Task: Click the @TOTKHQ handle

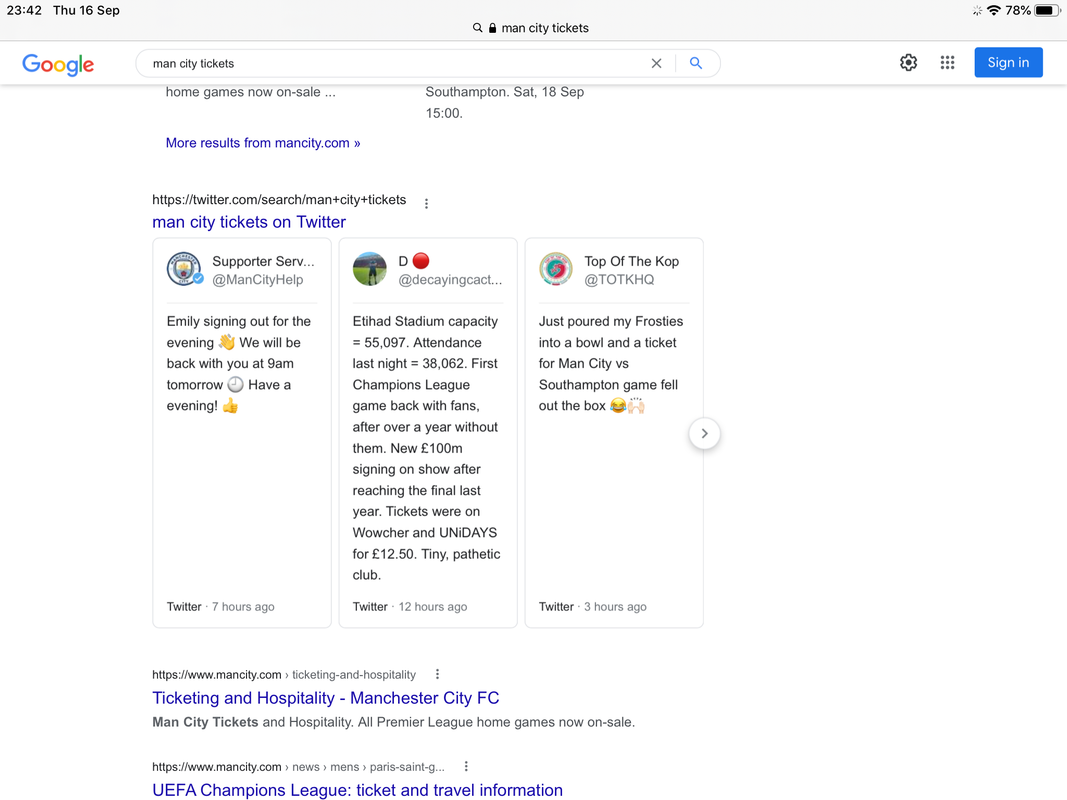Action: [x=619, y=280]
